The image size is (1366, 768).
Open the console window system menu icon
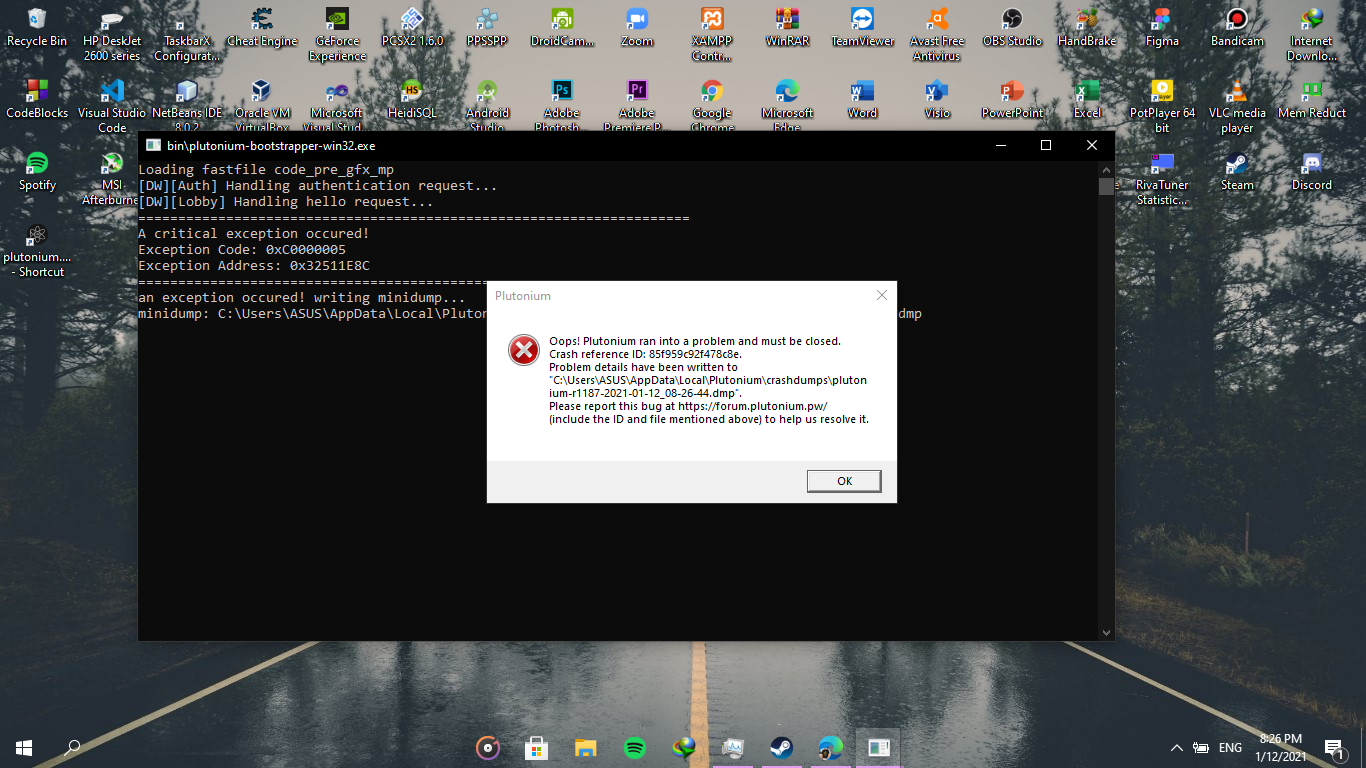pyautogui.click(x=153, y=145)
